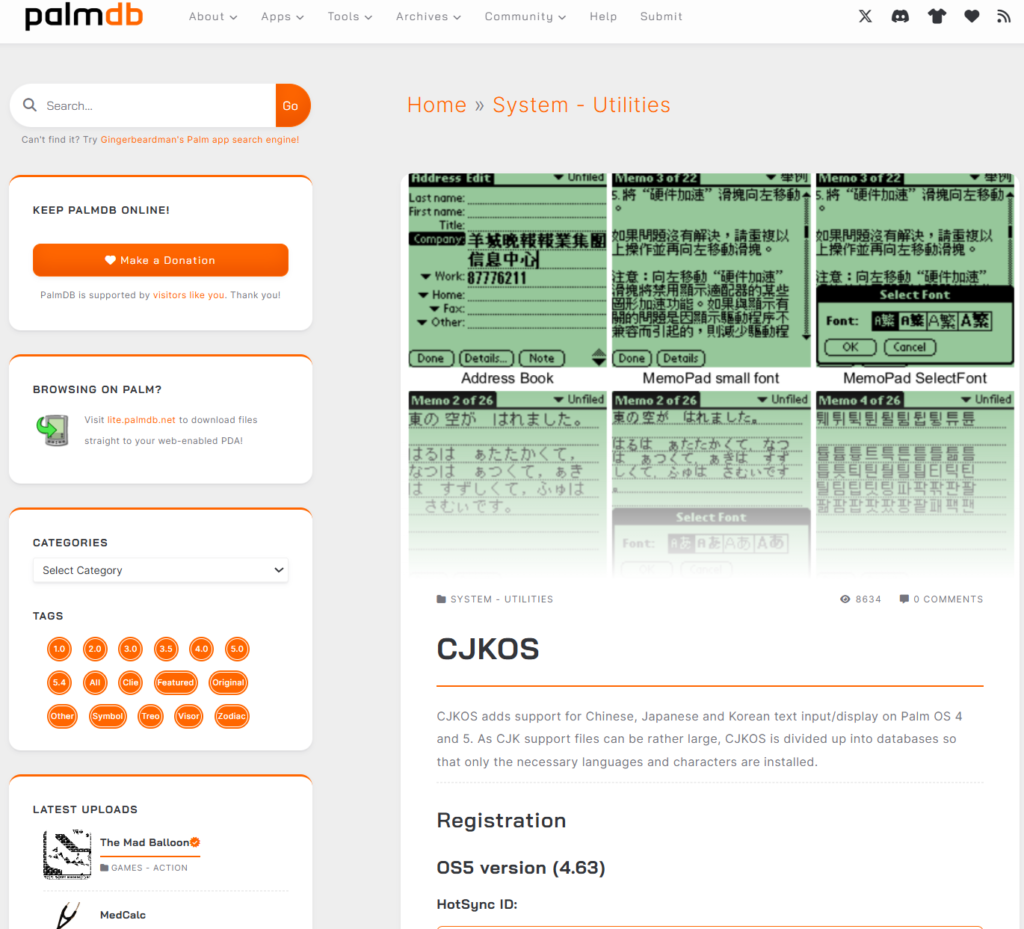Go to Home breadcrumb
1024x929 pixels.
click(x=437, y=105)
